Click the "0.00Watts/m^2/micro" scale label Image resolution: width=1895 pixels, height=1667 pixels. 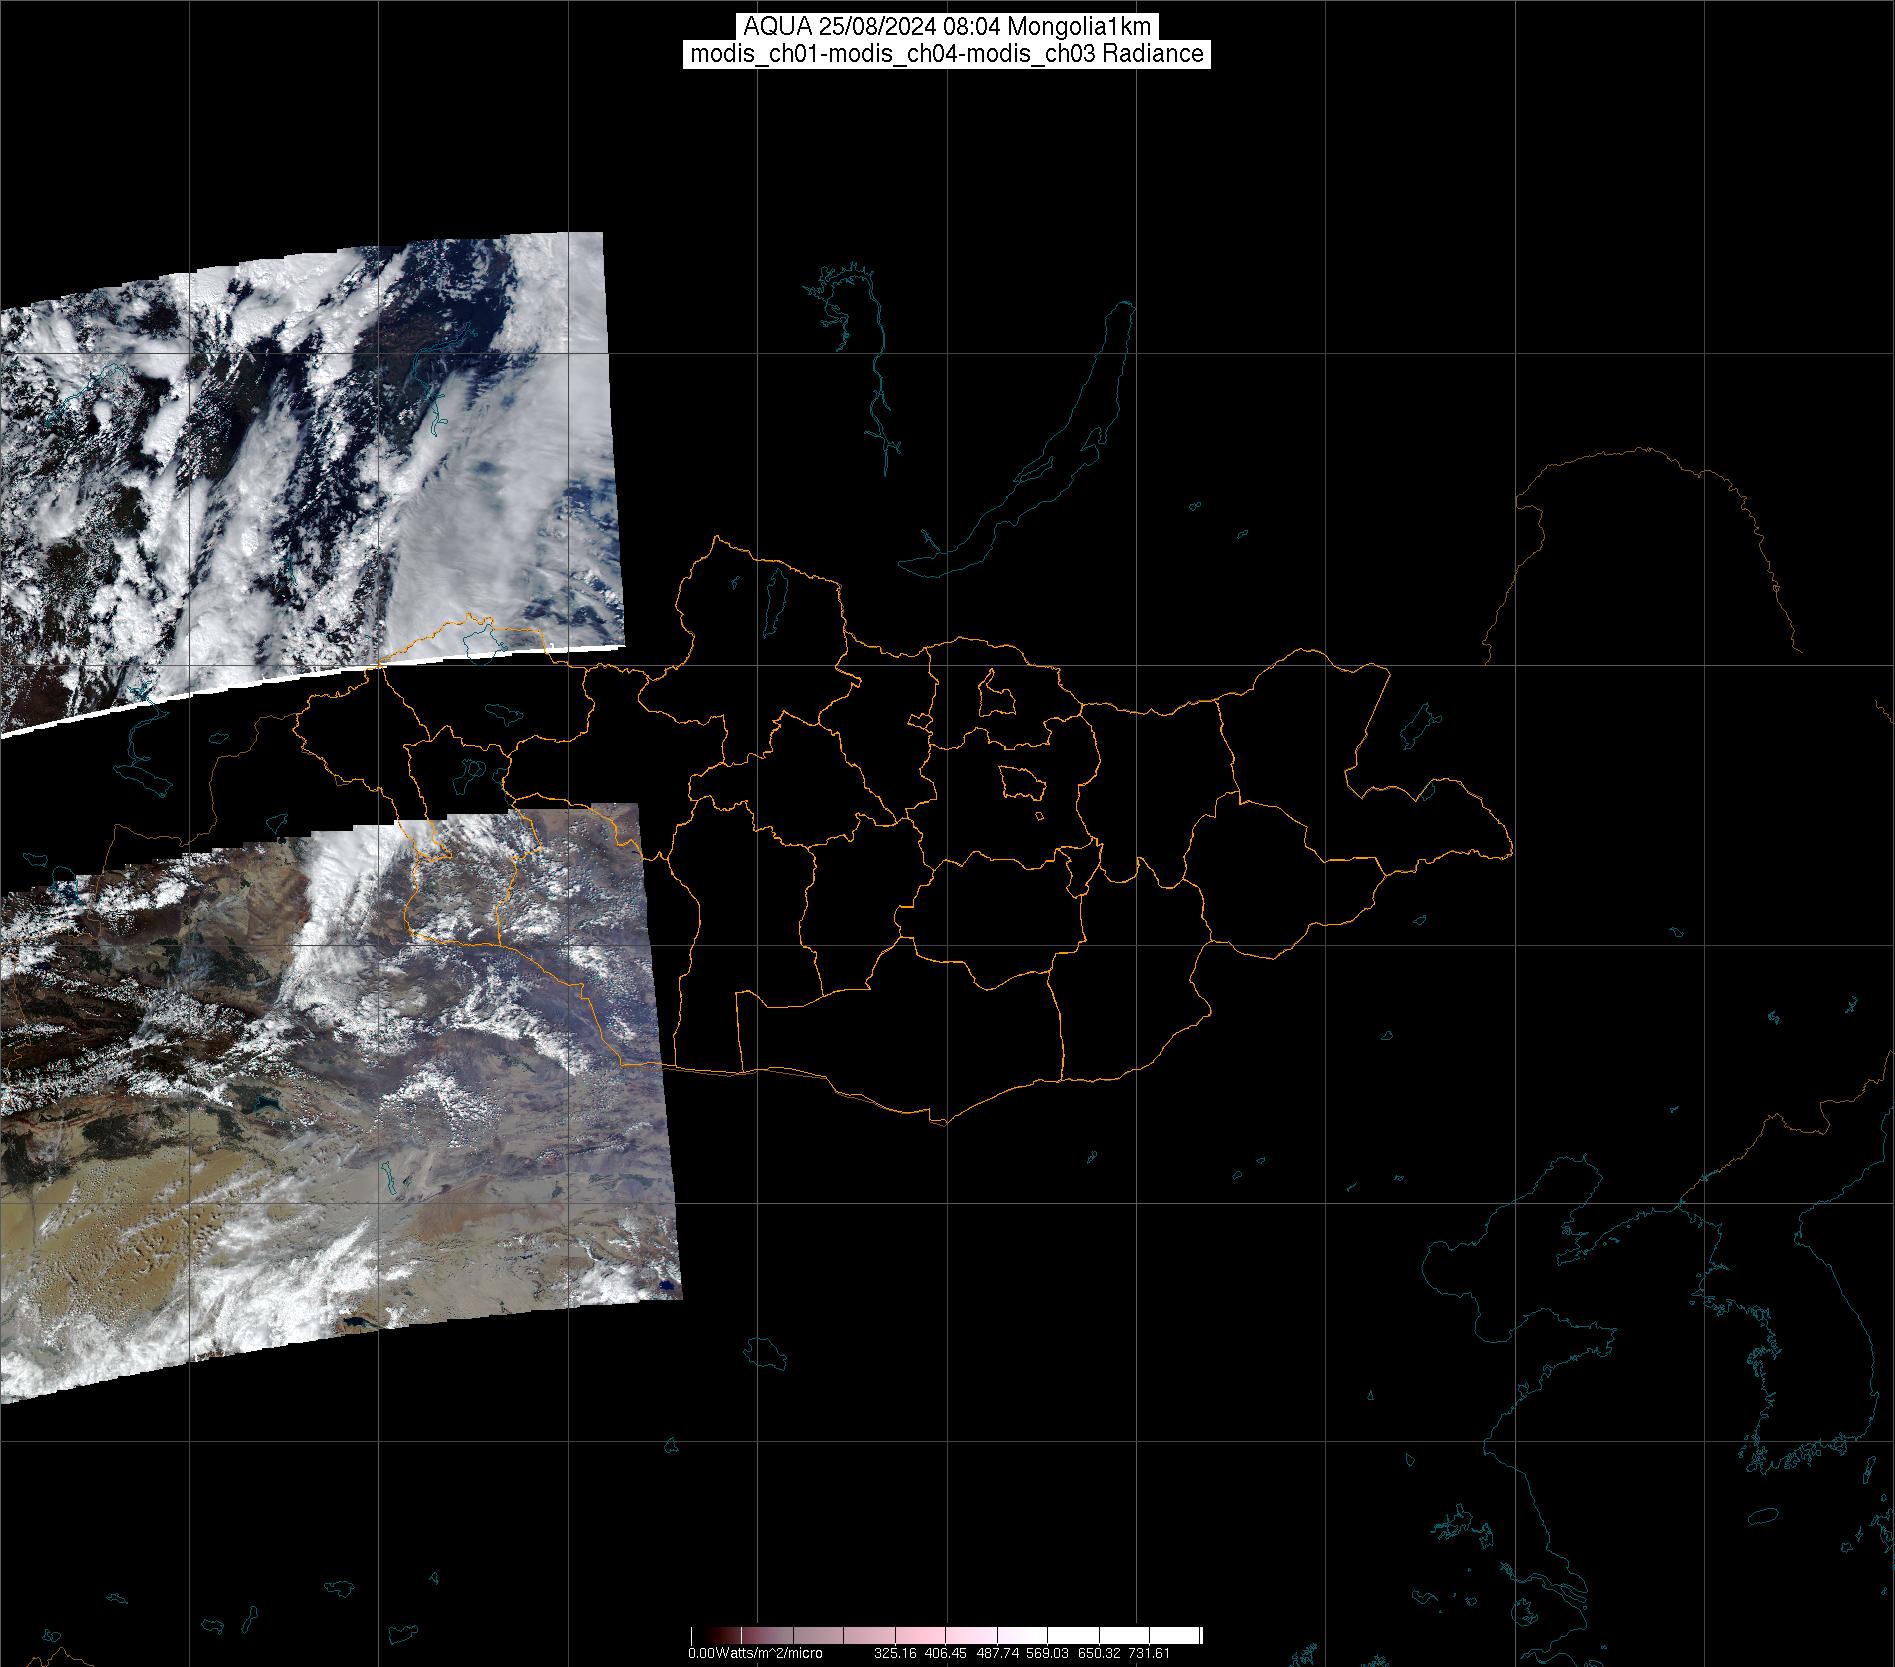(755, 1653)
